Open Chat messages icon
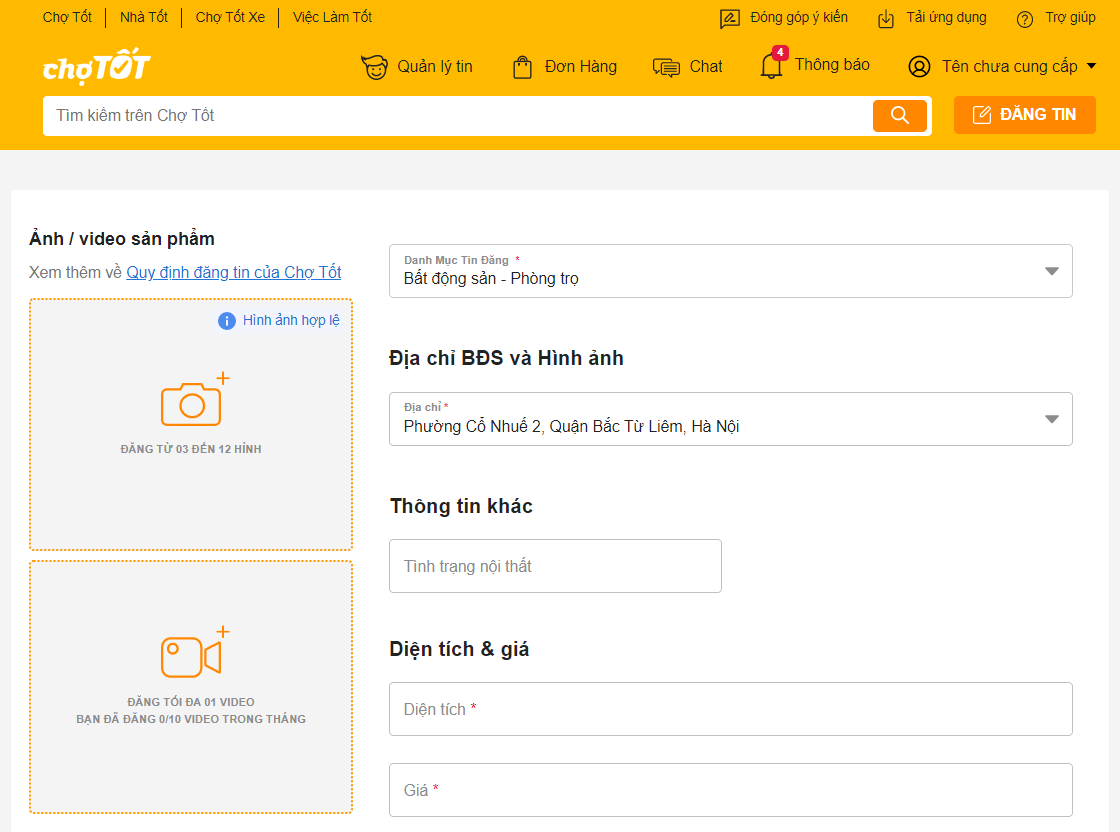 pyautogui.click(x=666, y=67)
